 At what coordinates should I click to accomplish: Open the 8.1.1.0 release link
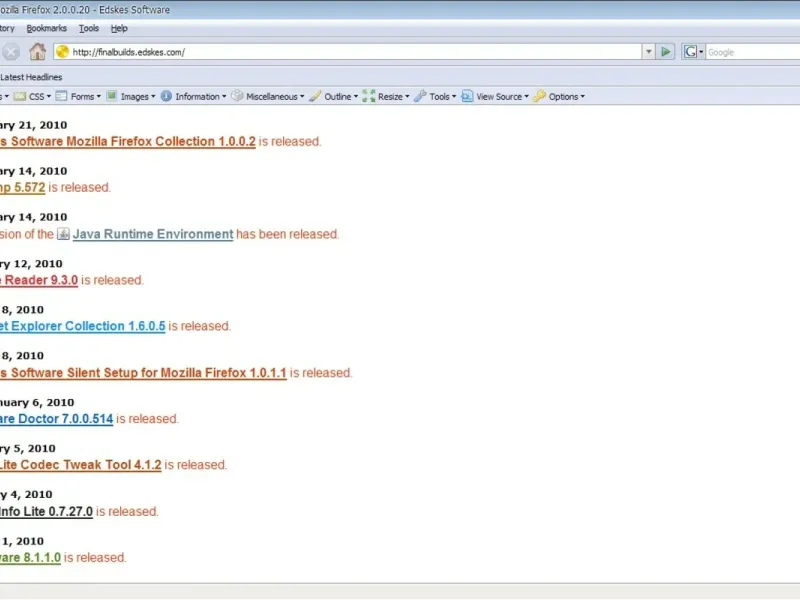tap(30, 558)
